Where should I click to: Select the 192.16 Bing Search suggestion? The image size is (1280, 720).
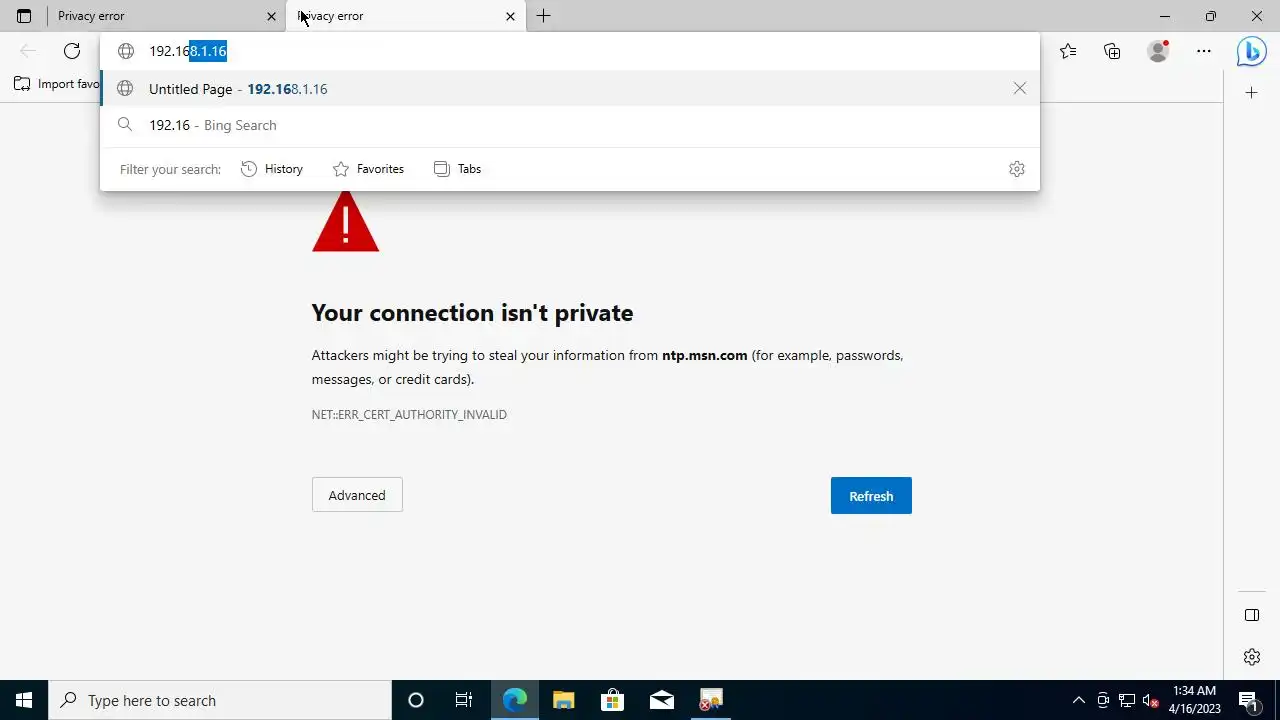570,125
